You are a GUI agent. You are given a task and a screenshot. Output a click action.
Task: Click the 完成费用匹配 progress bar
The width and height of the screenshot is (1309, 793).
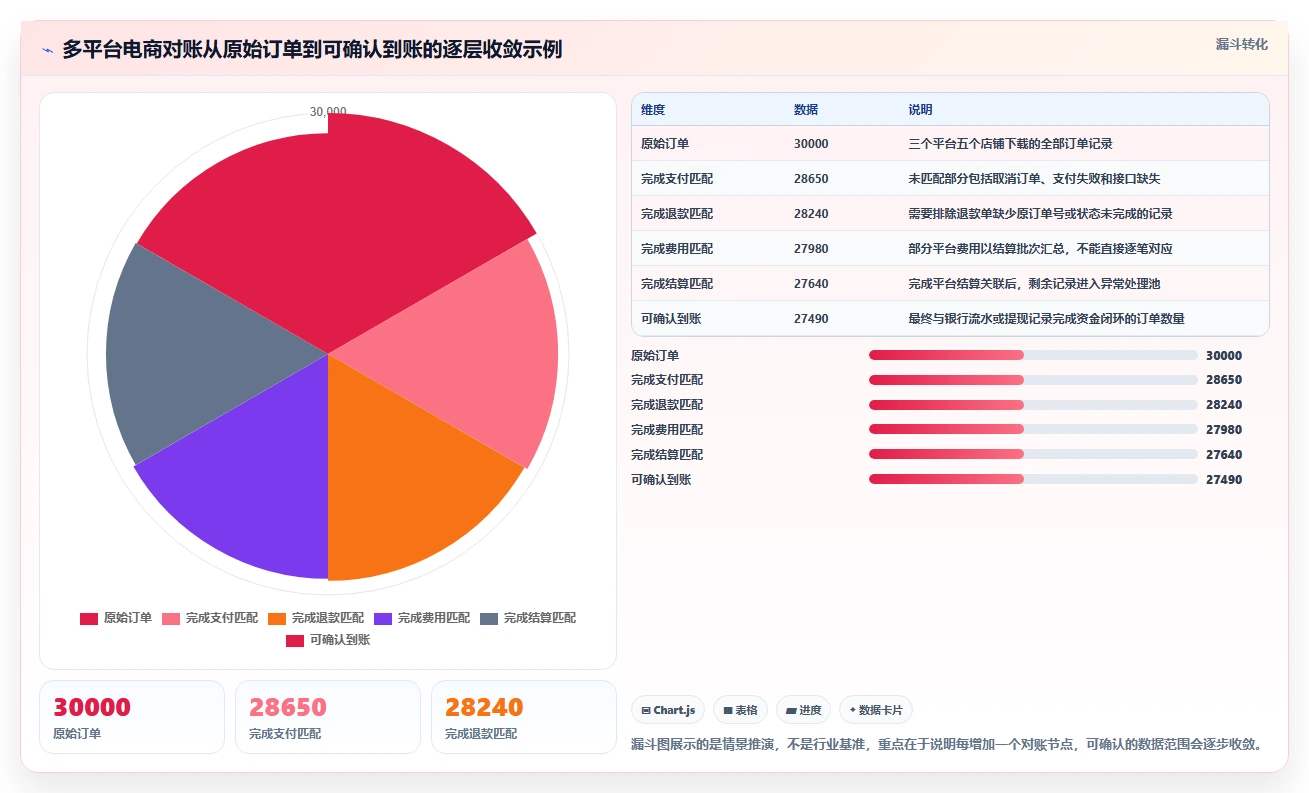[x=1033, y=430]
